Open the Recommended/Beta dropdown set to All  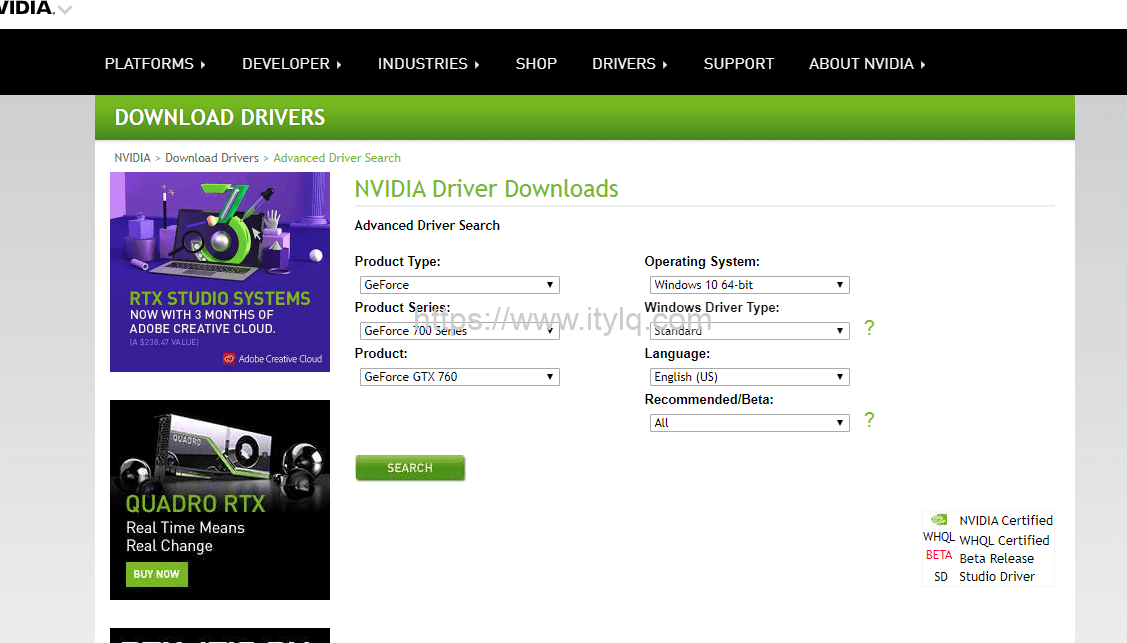(x=749, y=423)
